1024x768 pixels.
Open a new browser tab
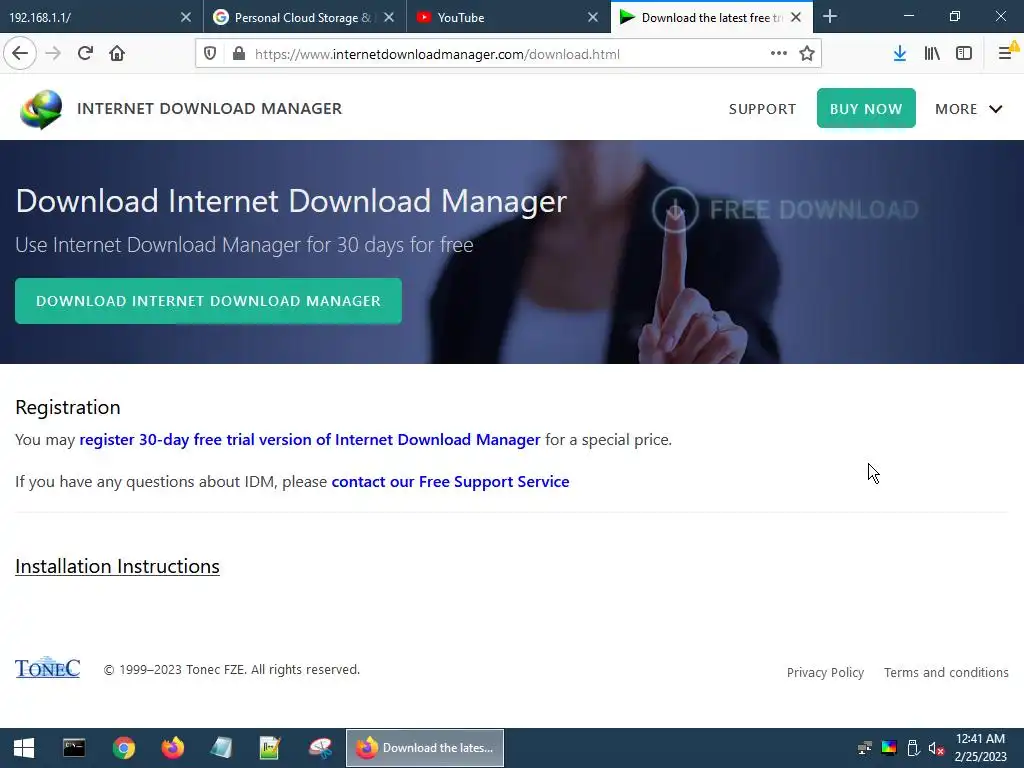[830, 16]
